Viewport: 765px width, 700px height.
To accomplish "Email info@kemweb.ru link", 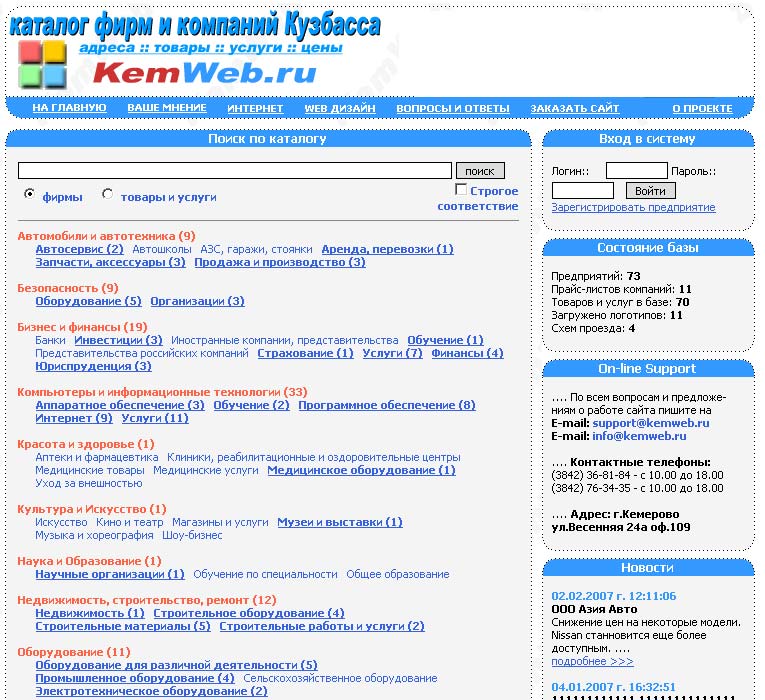I will (x=639, y=437).
